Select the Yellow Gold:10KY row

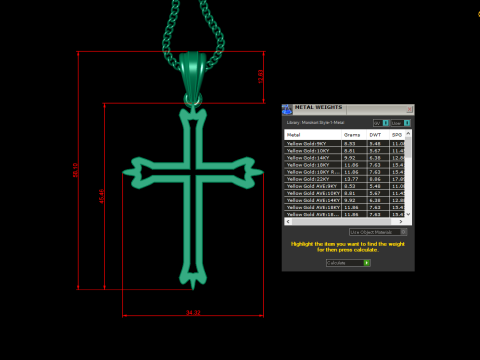pos(344,151)
